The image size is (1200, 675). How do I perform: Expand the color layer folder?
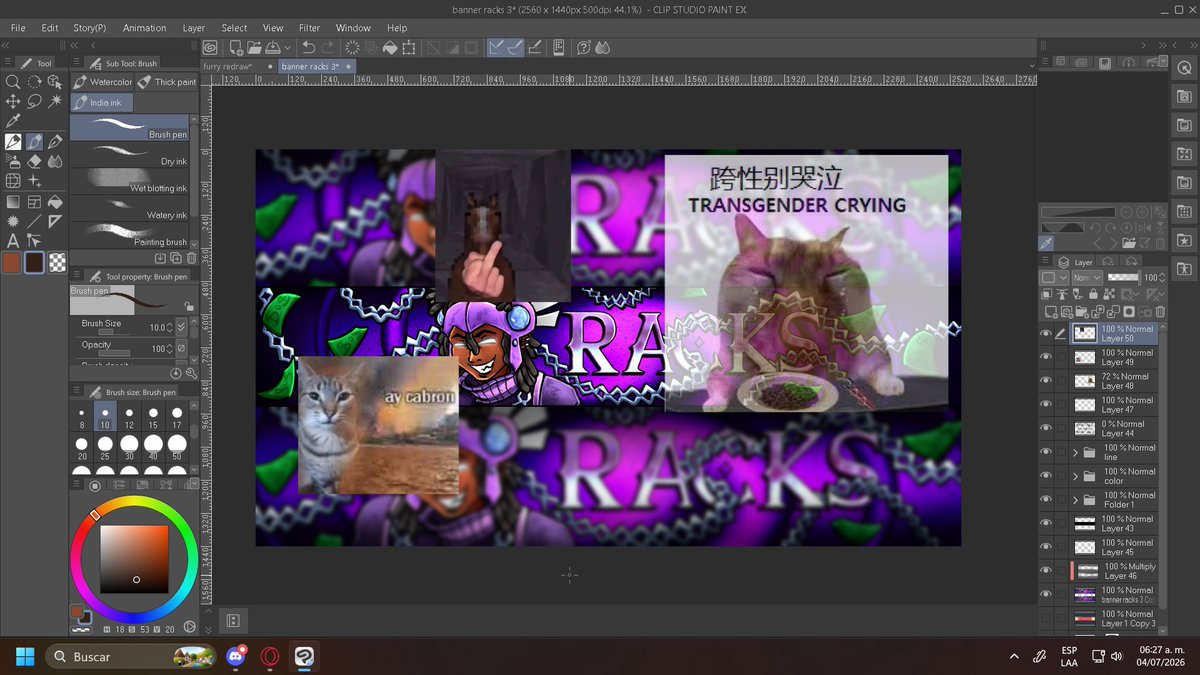[1076, 476]
